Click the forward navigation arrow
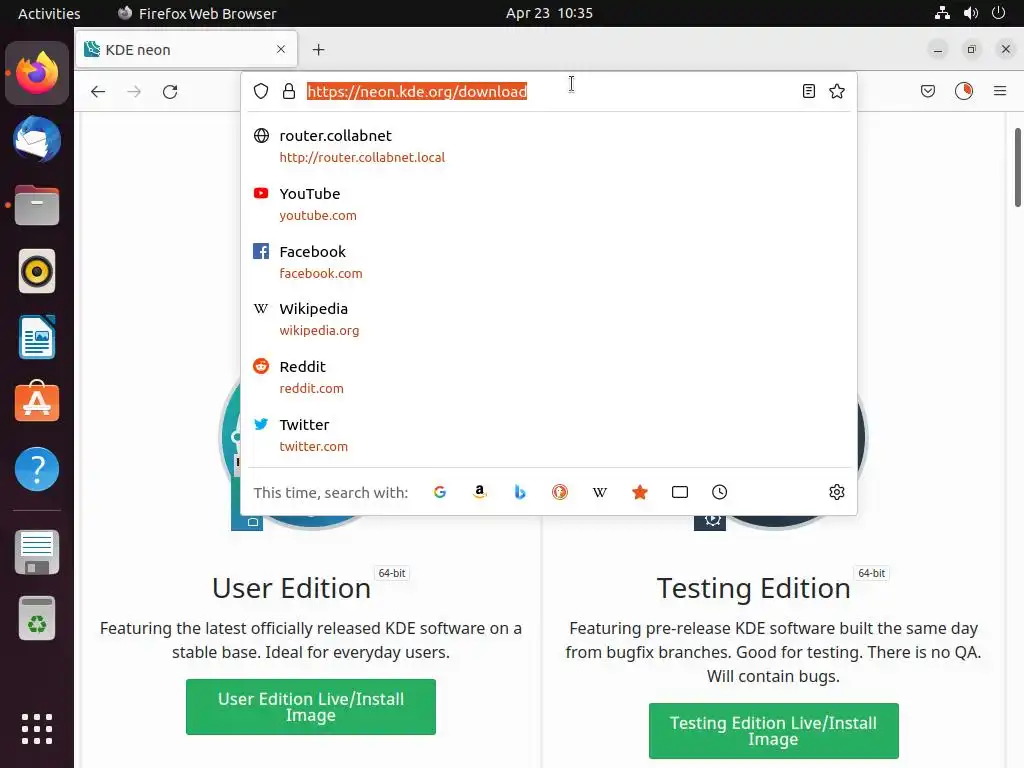 pos(134,91)
